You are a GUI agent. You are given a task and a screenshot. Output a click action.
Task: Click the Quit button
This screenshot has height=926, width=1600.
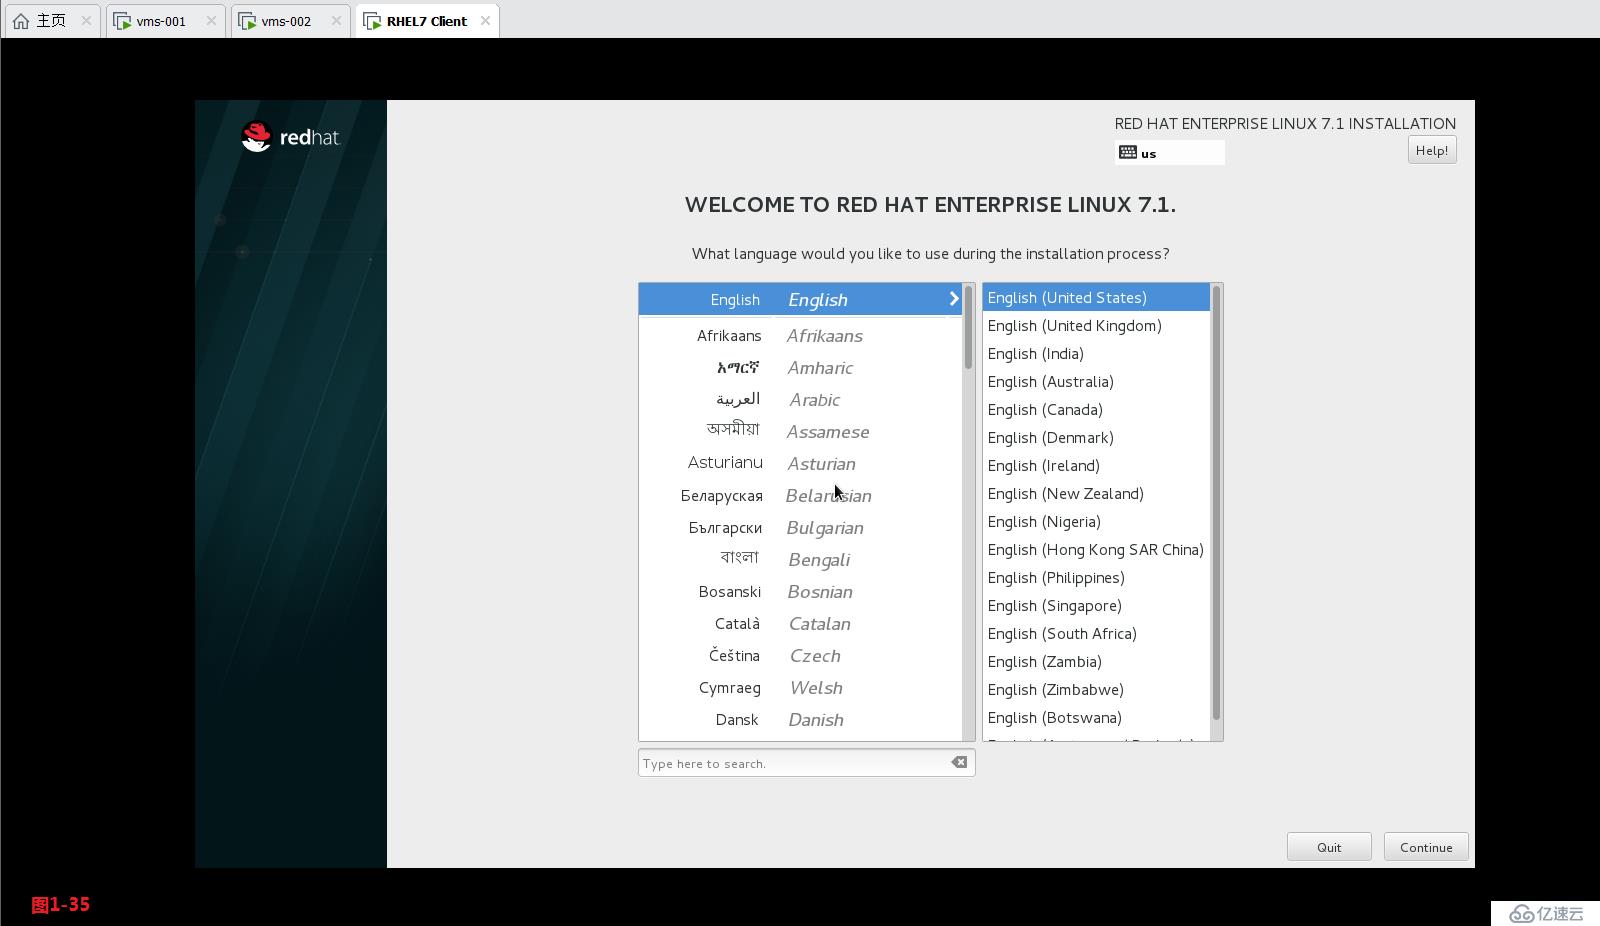[1329, 847]
